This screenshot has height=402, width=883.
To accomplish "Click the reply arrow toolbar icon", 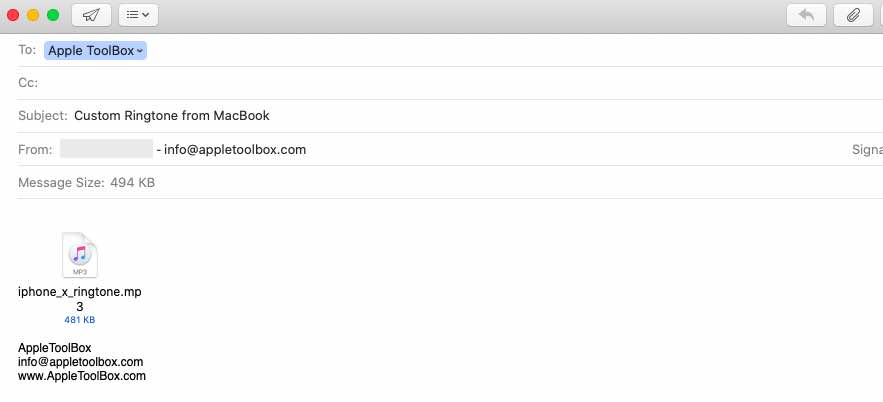I will [x=807, y=15].
